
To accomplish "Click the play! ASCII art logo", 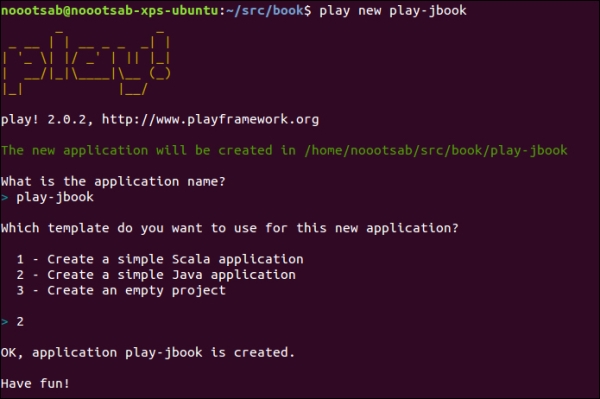I will (86, 63).
